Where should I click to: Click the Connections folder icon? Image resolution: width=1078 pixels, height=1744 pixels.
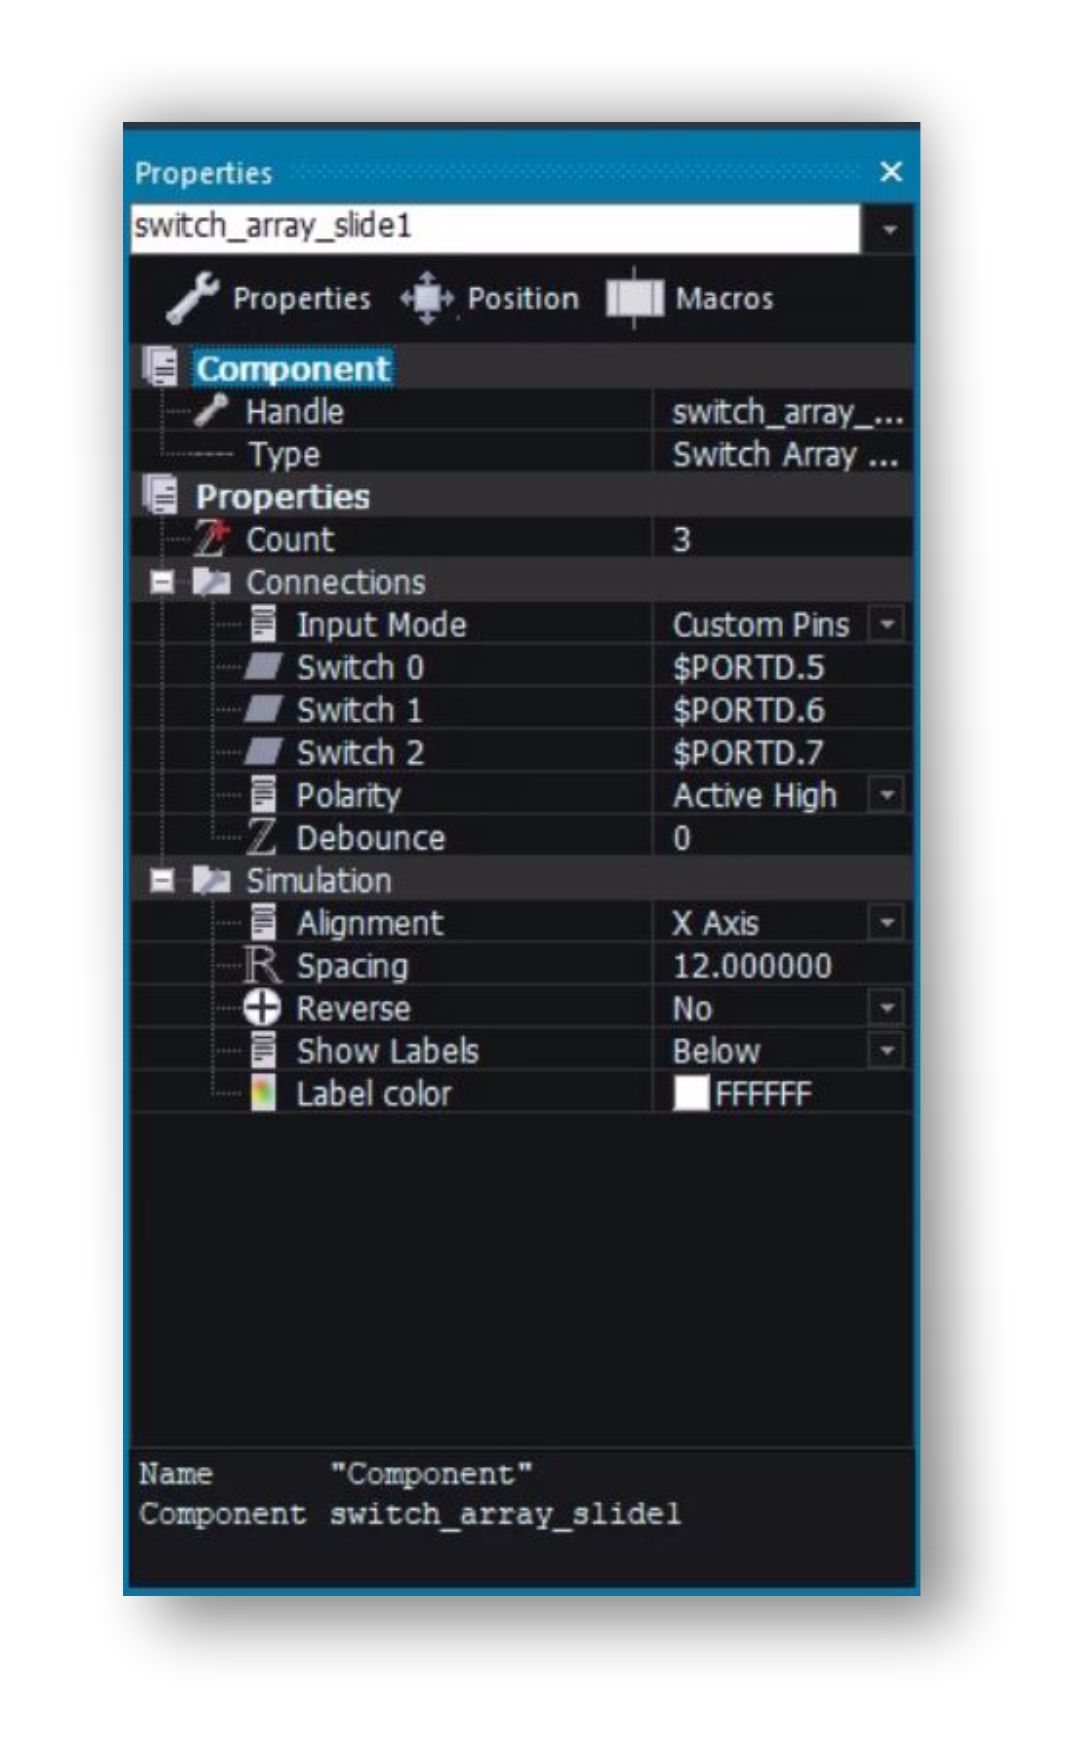tap(211, 581)
